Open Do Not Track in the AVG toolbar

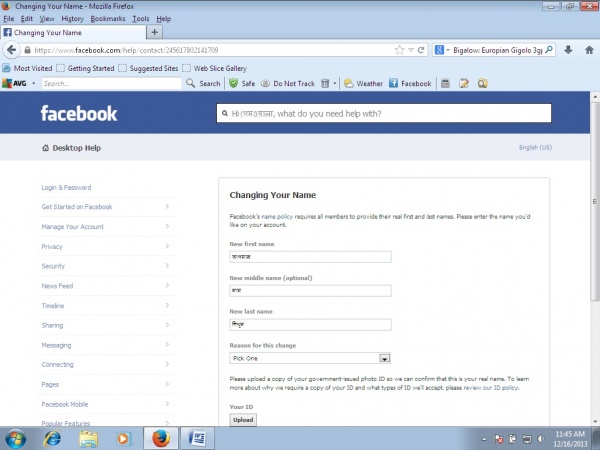coord(288,83)
